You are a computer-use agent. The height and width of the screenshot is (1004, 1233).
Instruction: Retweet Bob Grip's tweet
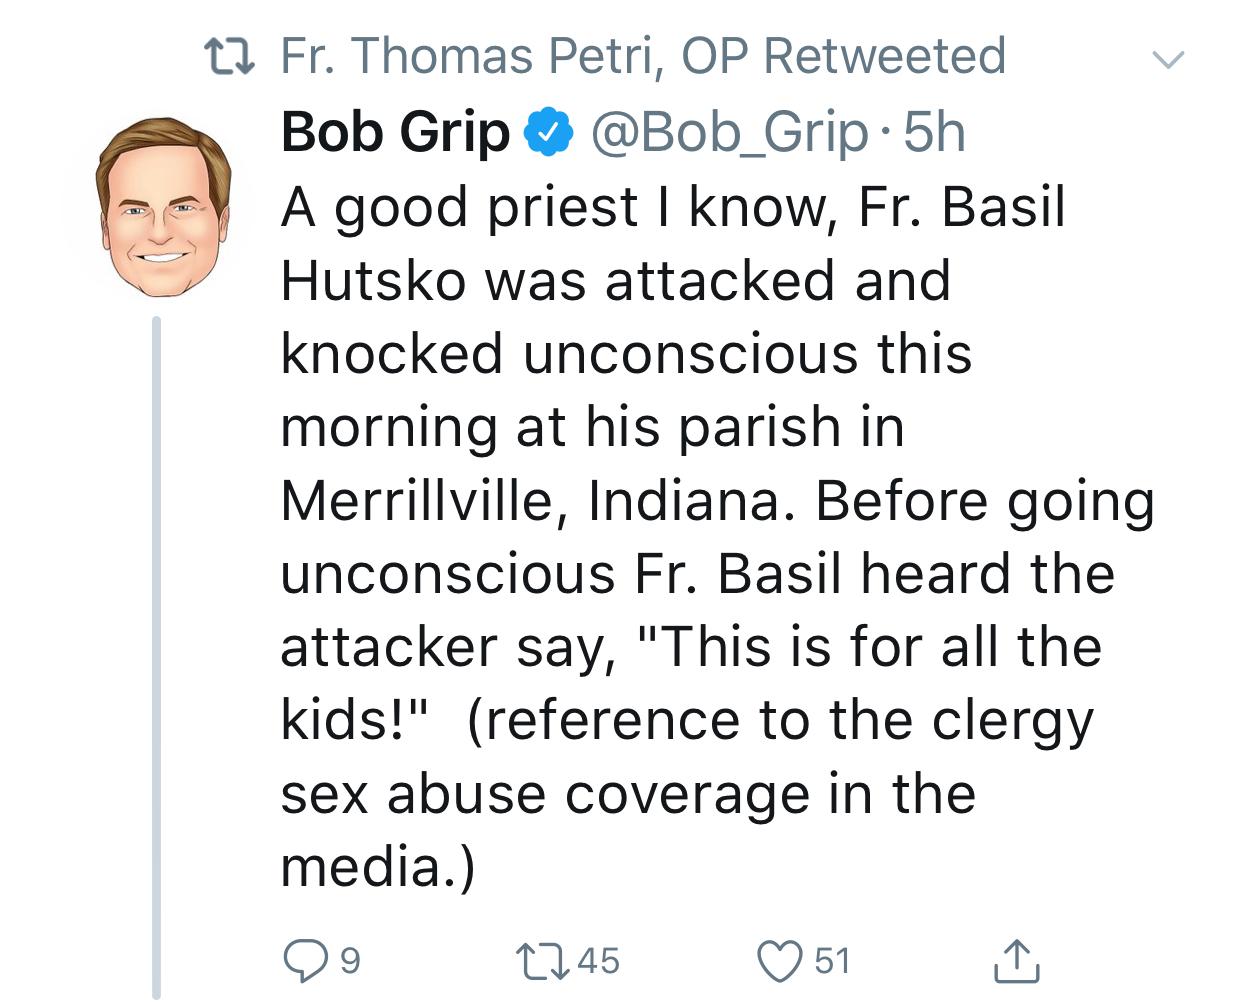(x=541, y=961)
